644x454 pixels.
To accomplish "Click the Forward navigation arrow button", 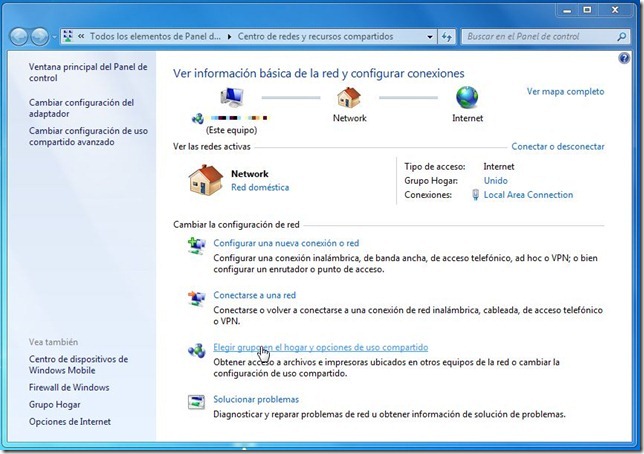I will [x=40, y=37].
